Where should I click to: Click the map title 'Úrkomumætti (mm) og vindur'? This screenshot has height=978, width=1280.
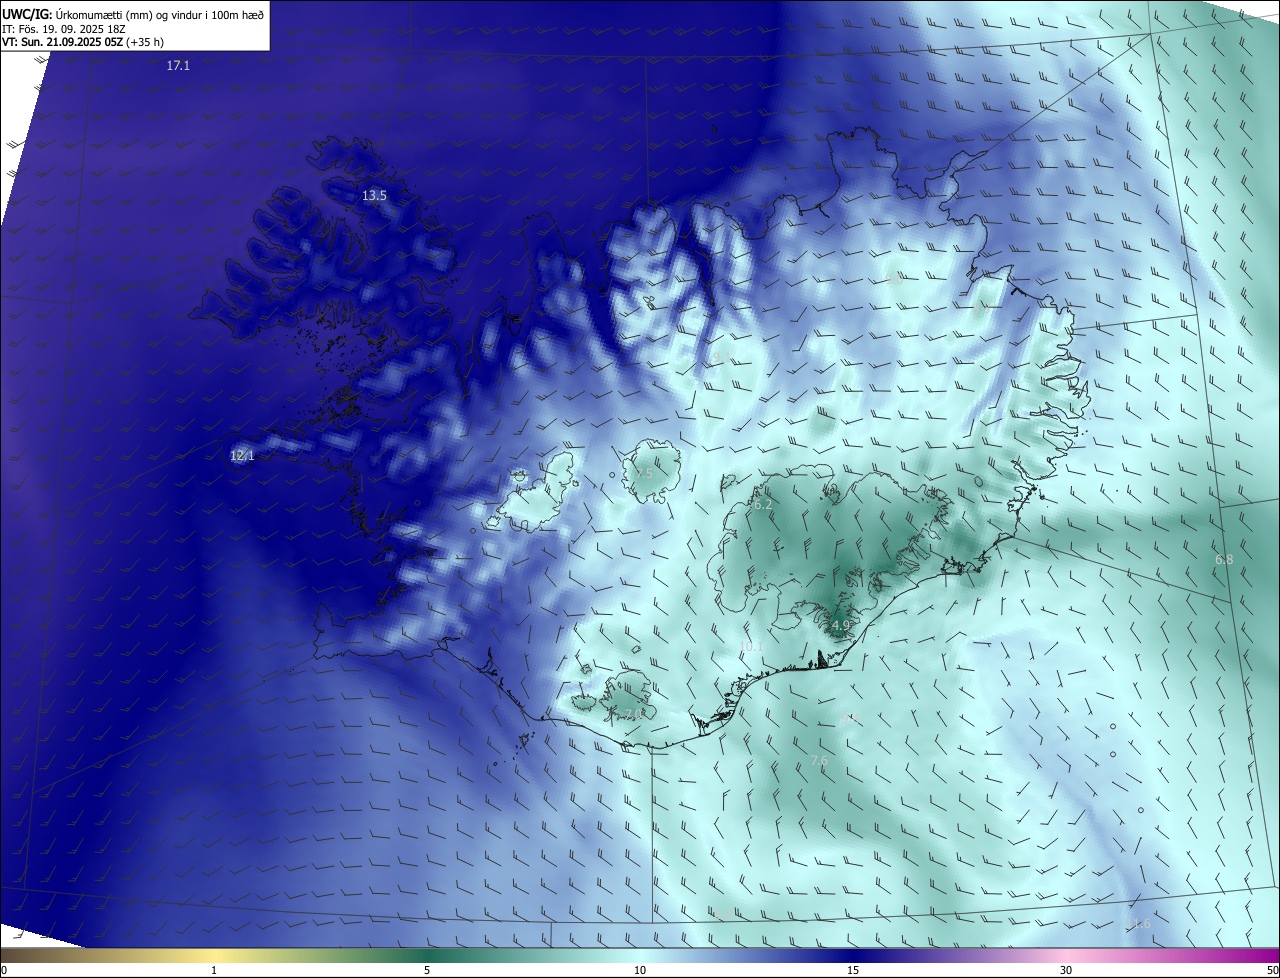pyautogui.click(x=127, y=14)
